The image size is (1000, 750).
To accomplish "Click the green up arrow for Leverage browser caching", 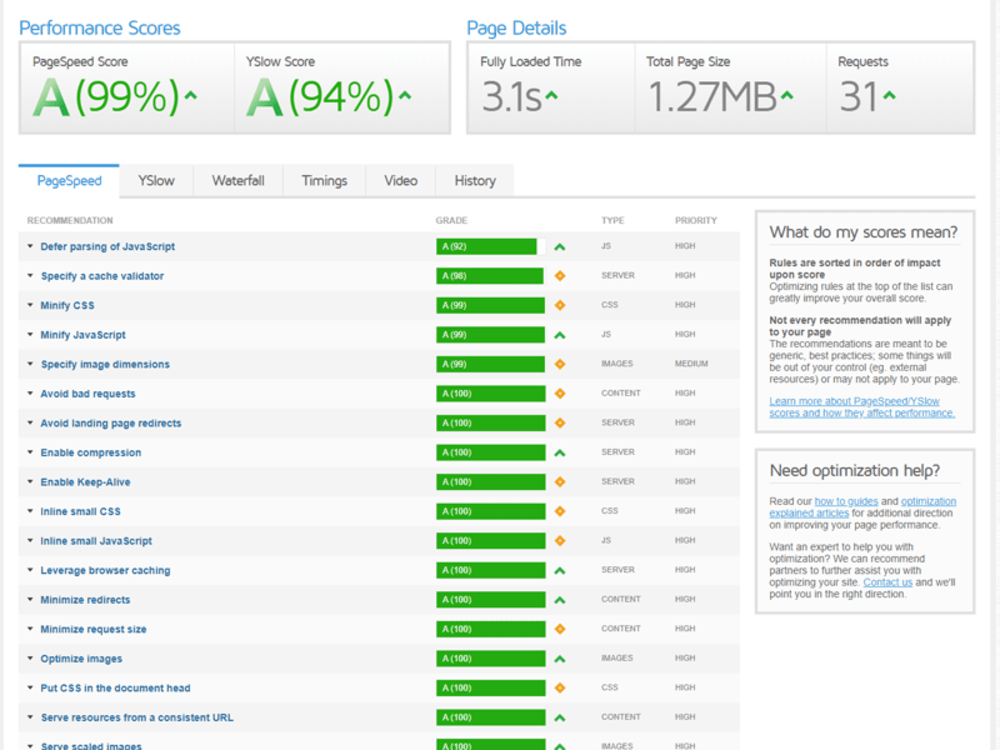I will [x=559, y=570].
